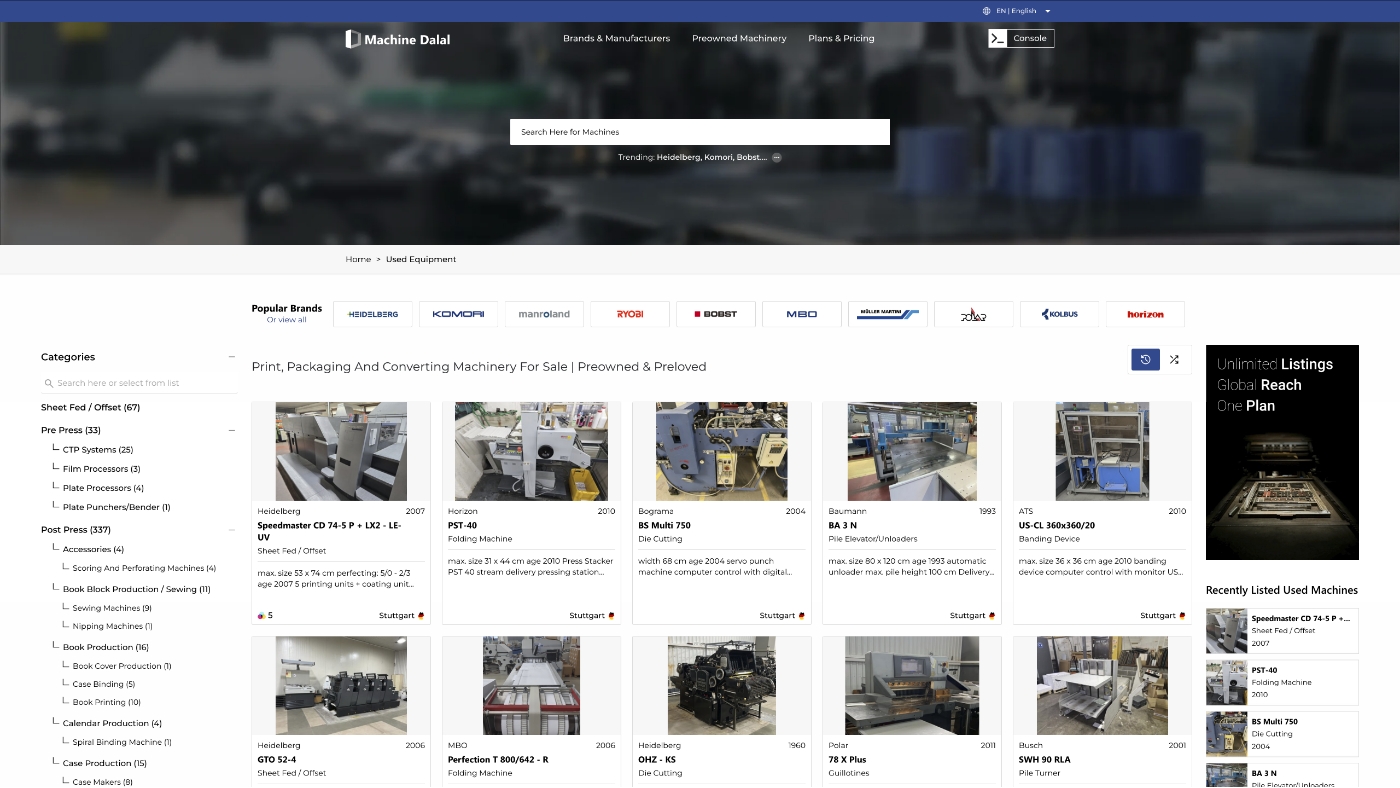Select the Komori brand logo
This screenshot has height=788, width=1400.
click(458, 314)
